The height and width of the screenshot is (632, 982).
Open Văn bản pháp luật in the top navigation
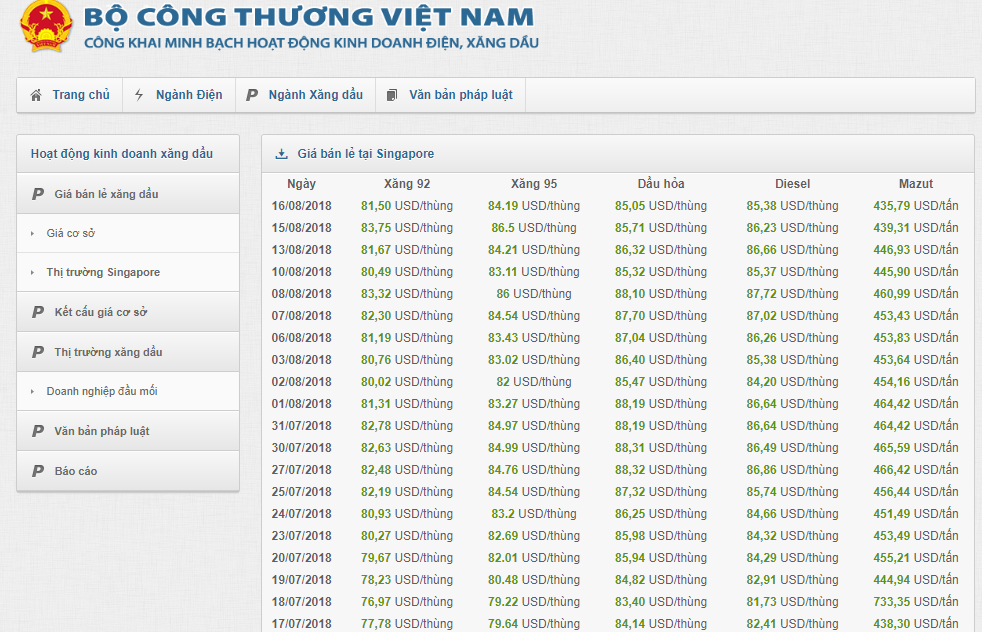(x=450, y=95)
